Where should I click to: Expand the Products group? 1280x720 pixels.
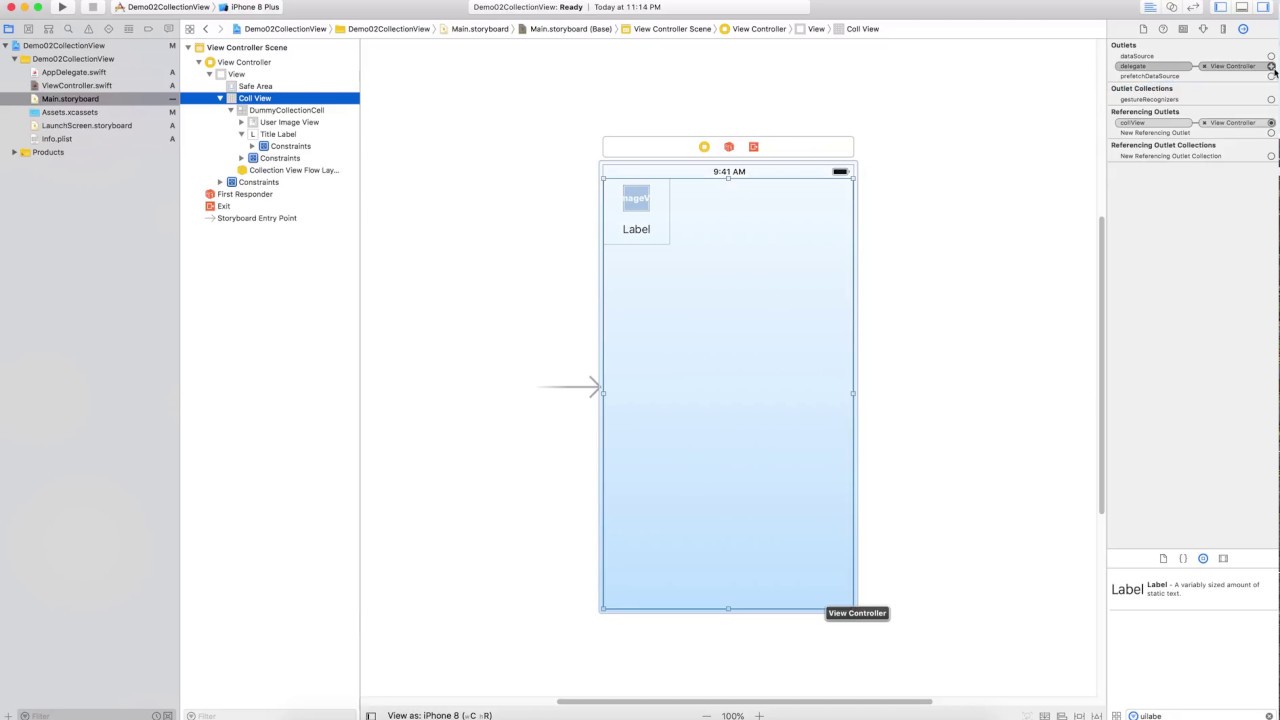click(14, 152)
